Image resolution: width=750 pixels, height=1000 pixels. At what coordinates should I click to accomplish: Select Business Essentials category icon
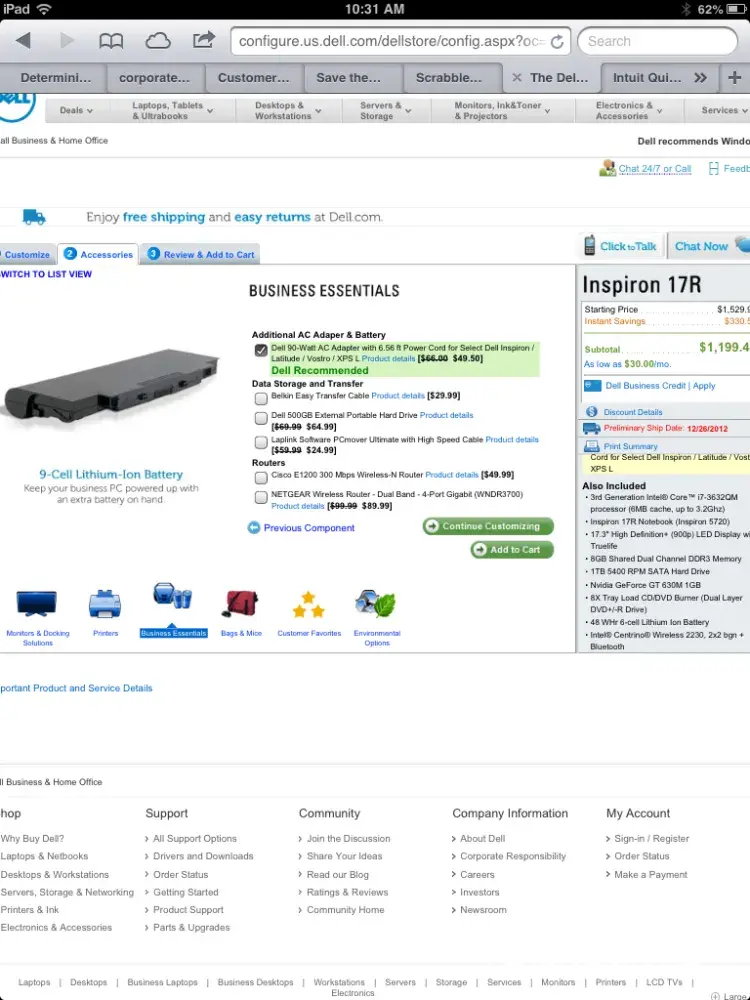(x=172, y=596)
